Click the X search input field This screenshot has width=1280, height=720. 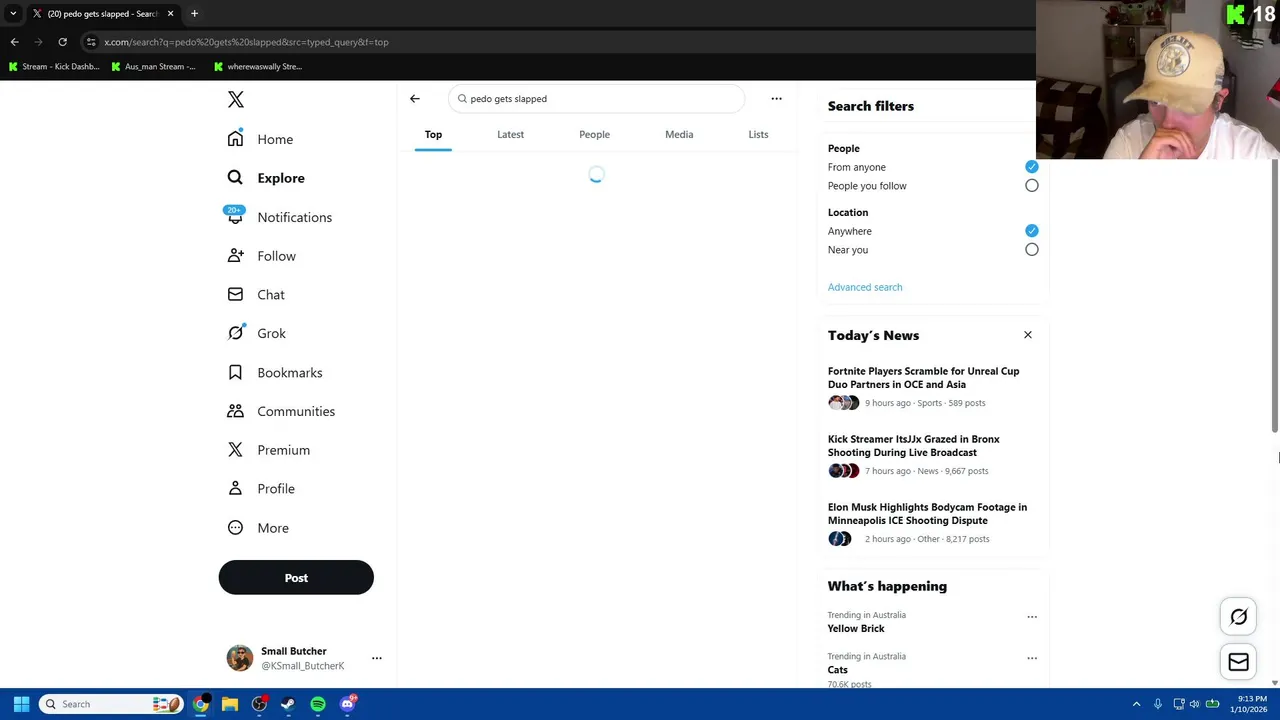pos(598,99)
